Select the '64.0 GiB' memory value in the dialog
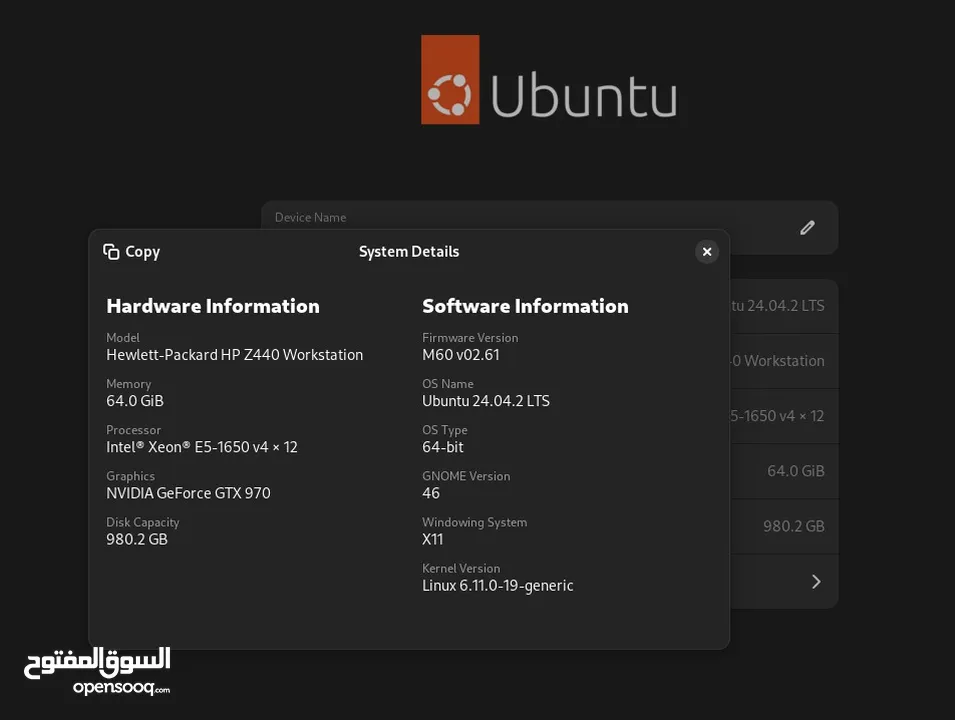955x720 pixels. [x=135, y=401]
